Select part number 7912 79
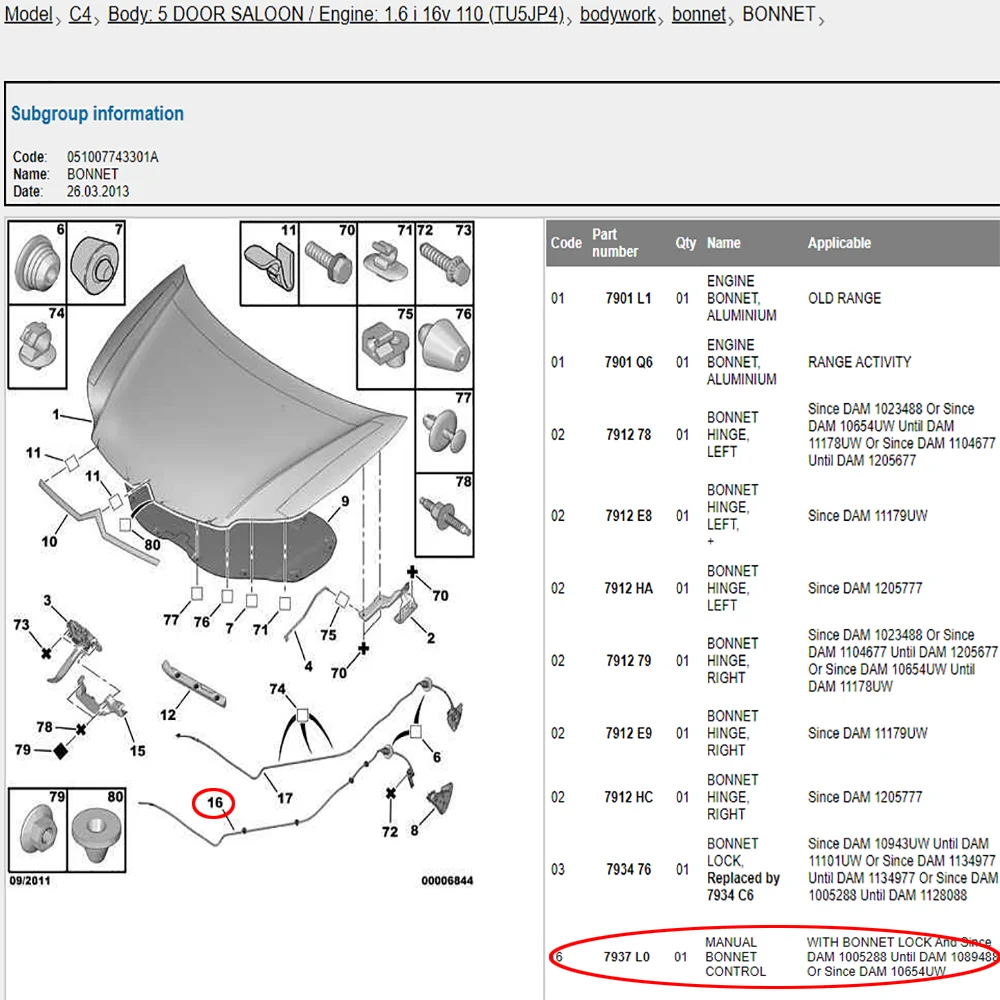This screenshot has width=1000, height=1000. (628, 661)
